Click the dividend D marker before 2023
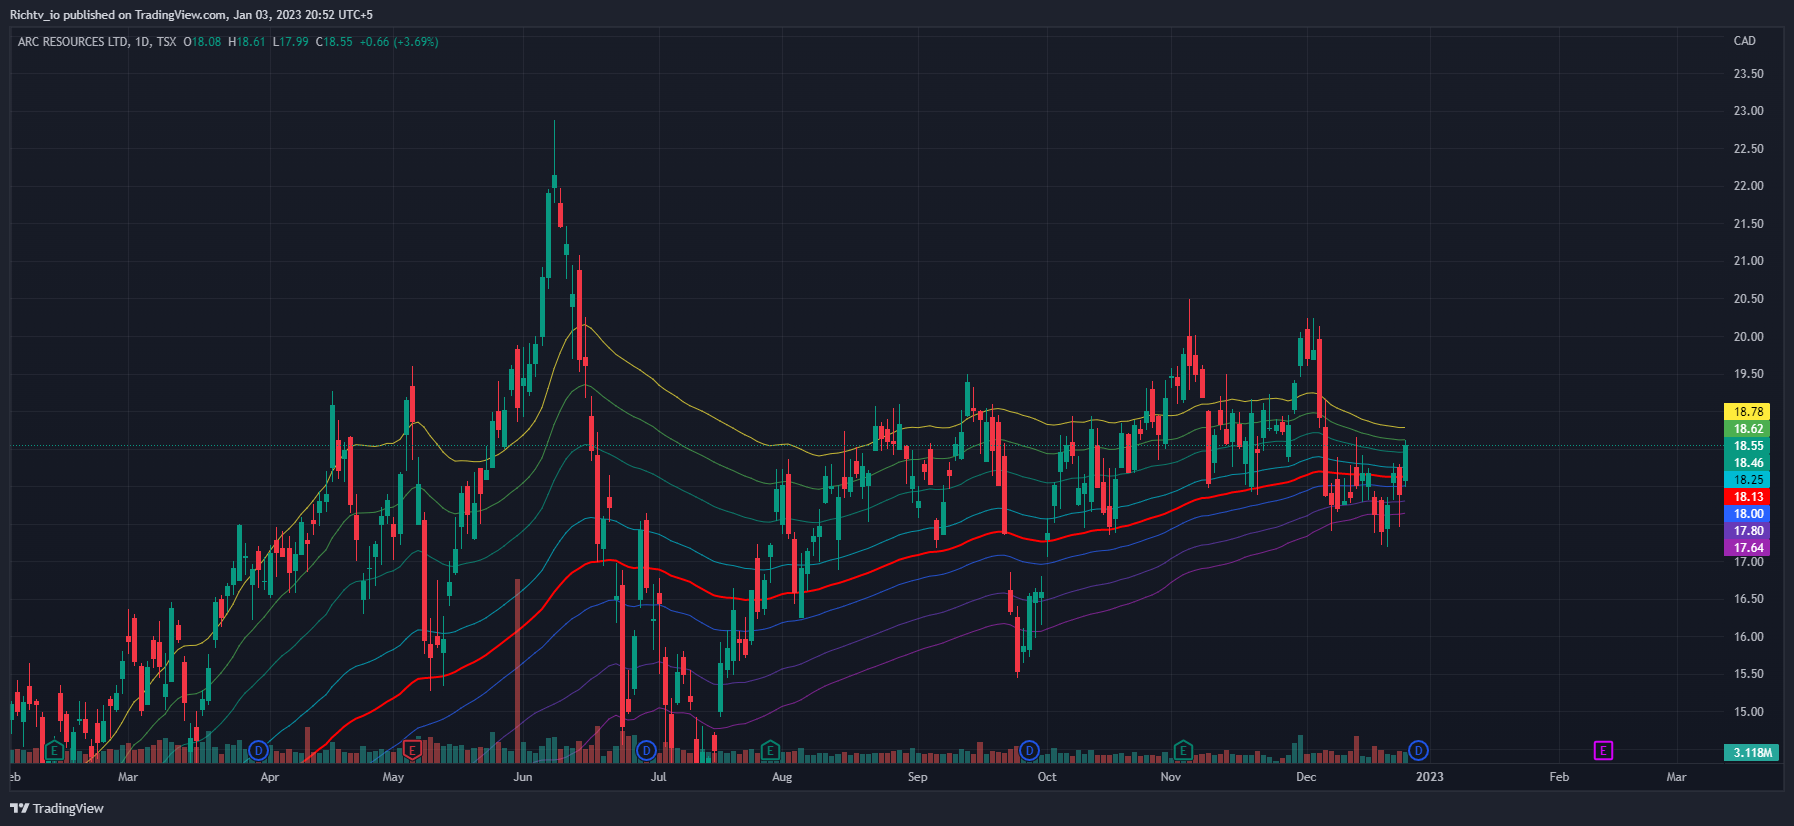 pyautogui.click(x=1418, y=750)
